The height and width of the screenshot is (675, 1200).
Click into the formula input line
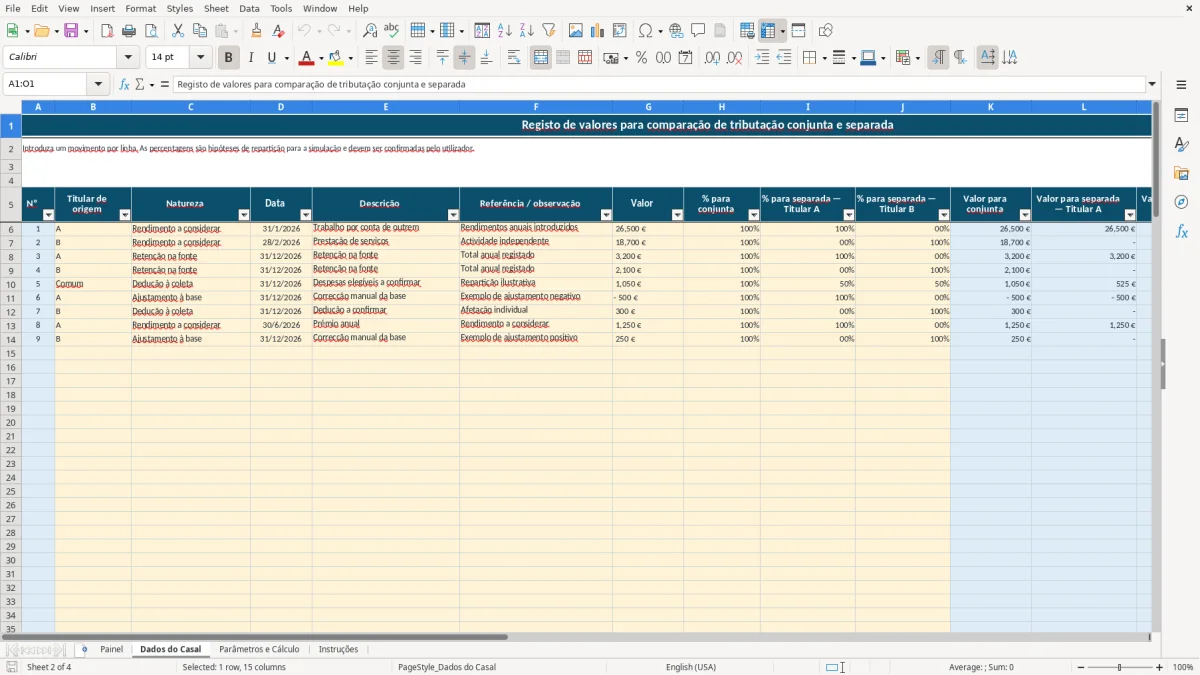click(660, 85)
